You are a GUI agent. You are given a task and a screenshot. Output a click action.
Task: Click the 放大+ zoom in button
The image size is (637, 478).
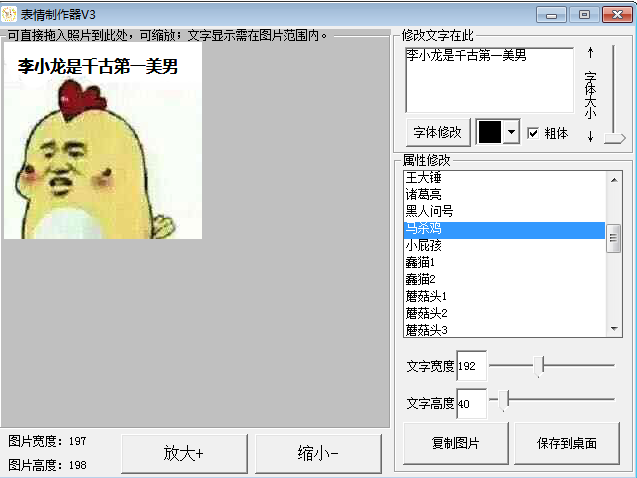click(184, 453)
